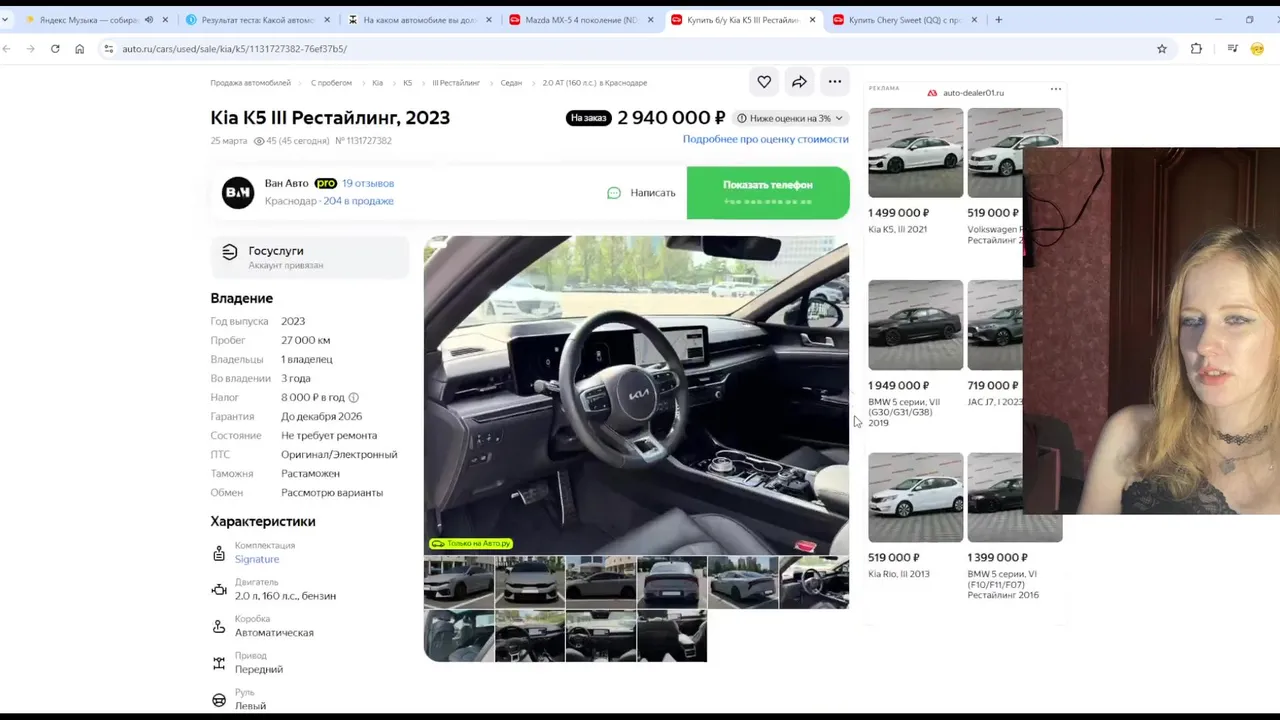The width and height of the screenshot is (1280, 720).
Task: Open the Kia K5, III 2021 ad photo
Action: [916, 153]
